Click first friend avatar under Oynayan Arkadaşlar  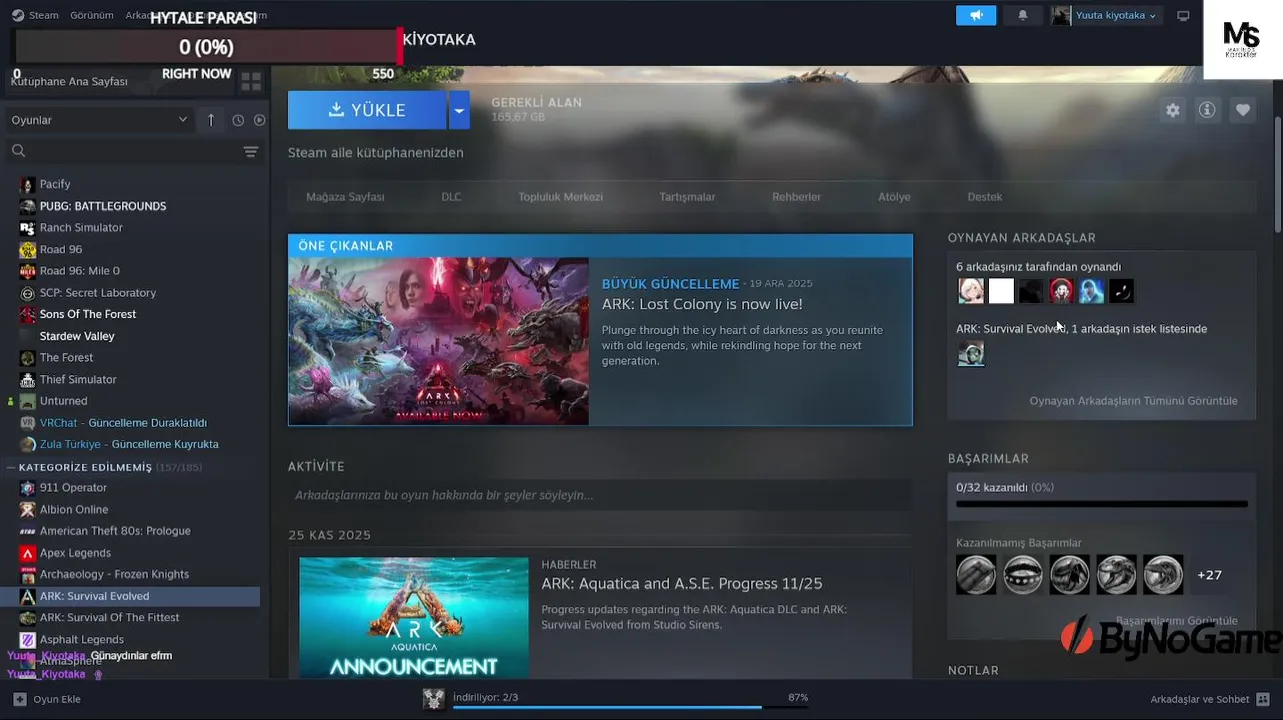[970, 291]
